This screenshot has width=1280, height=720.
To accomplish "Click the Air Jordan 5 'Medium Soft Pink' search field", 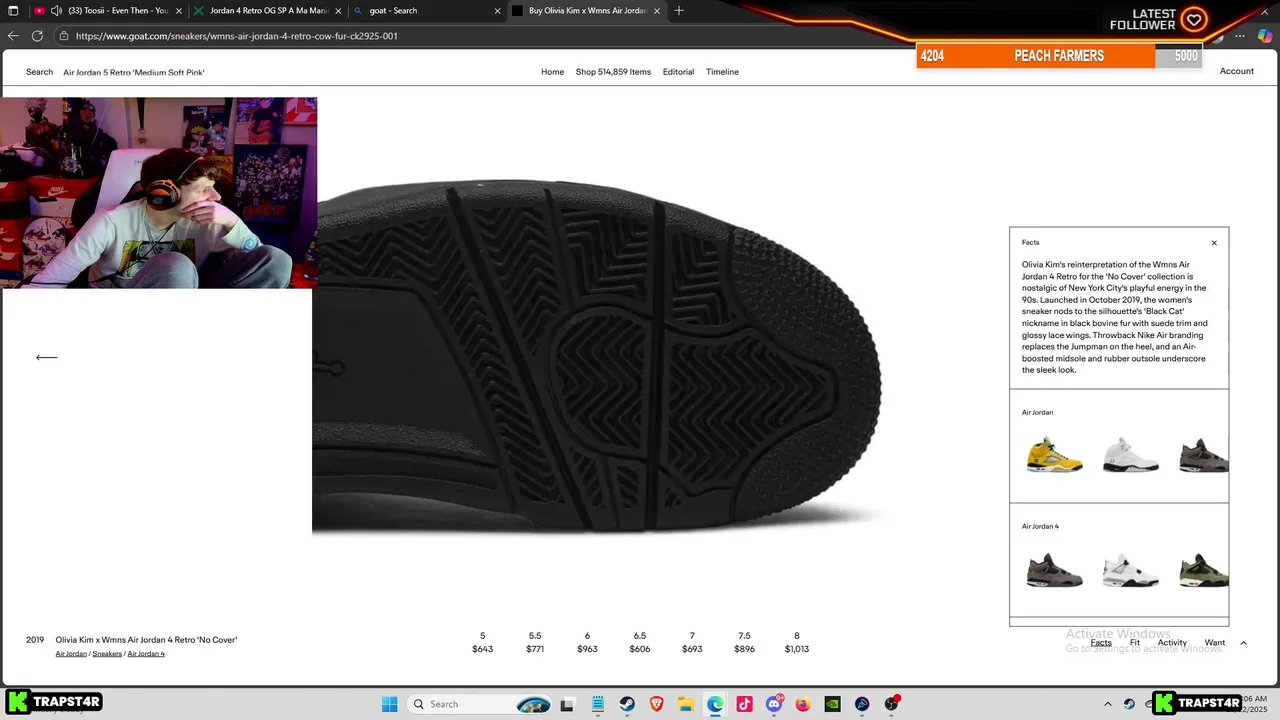I will point(134,72).
